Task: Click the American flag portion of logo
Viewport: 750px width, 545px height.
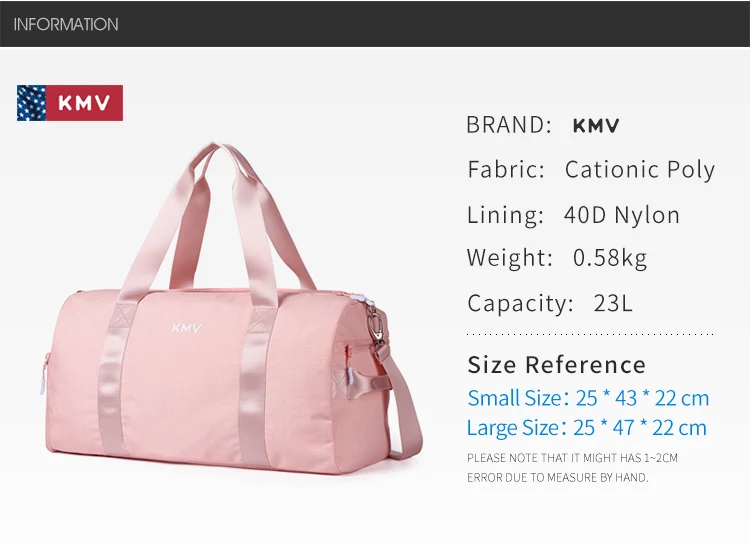Action: click(x=32, y=103)
